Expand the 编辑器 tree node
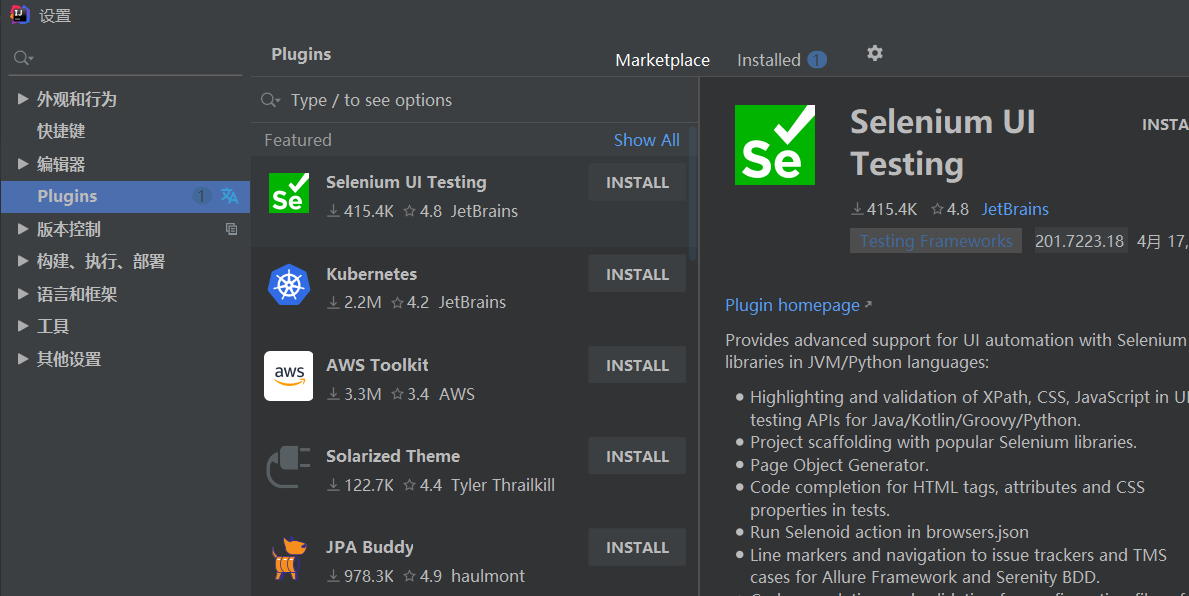This screenshot has height=596, width=1189. pyautogui.click(x=23, y=164)
